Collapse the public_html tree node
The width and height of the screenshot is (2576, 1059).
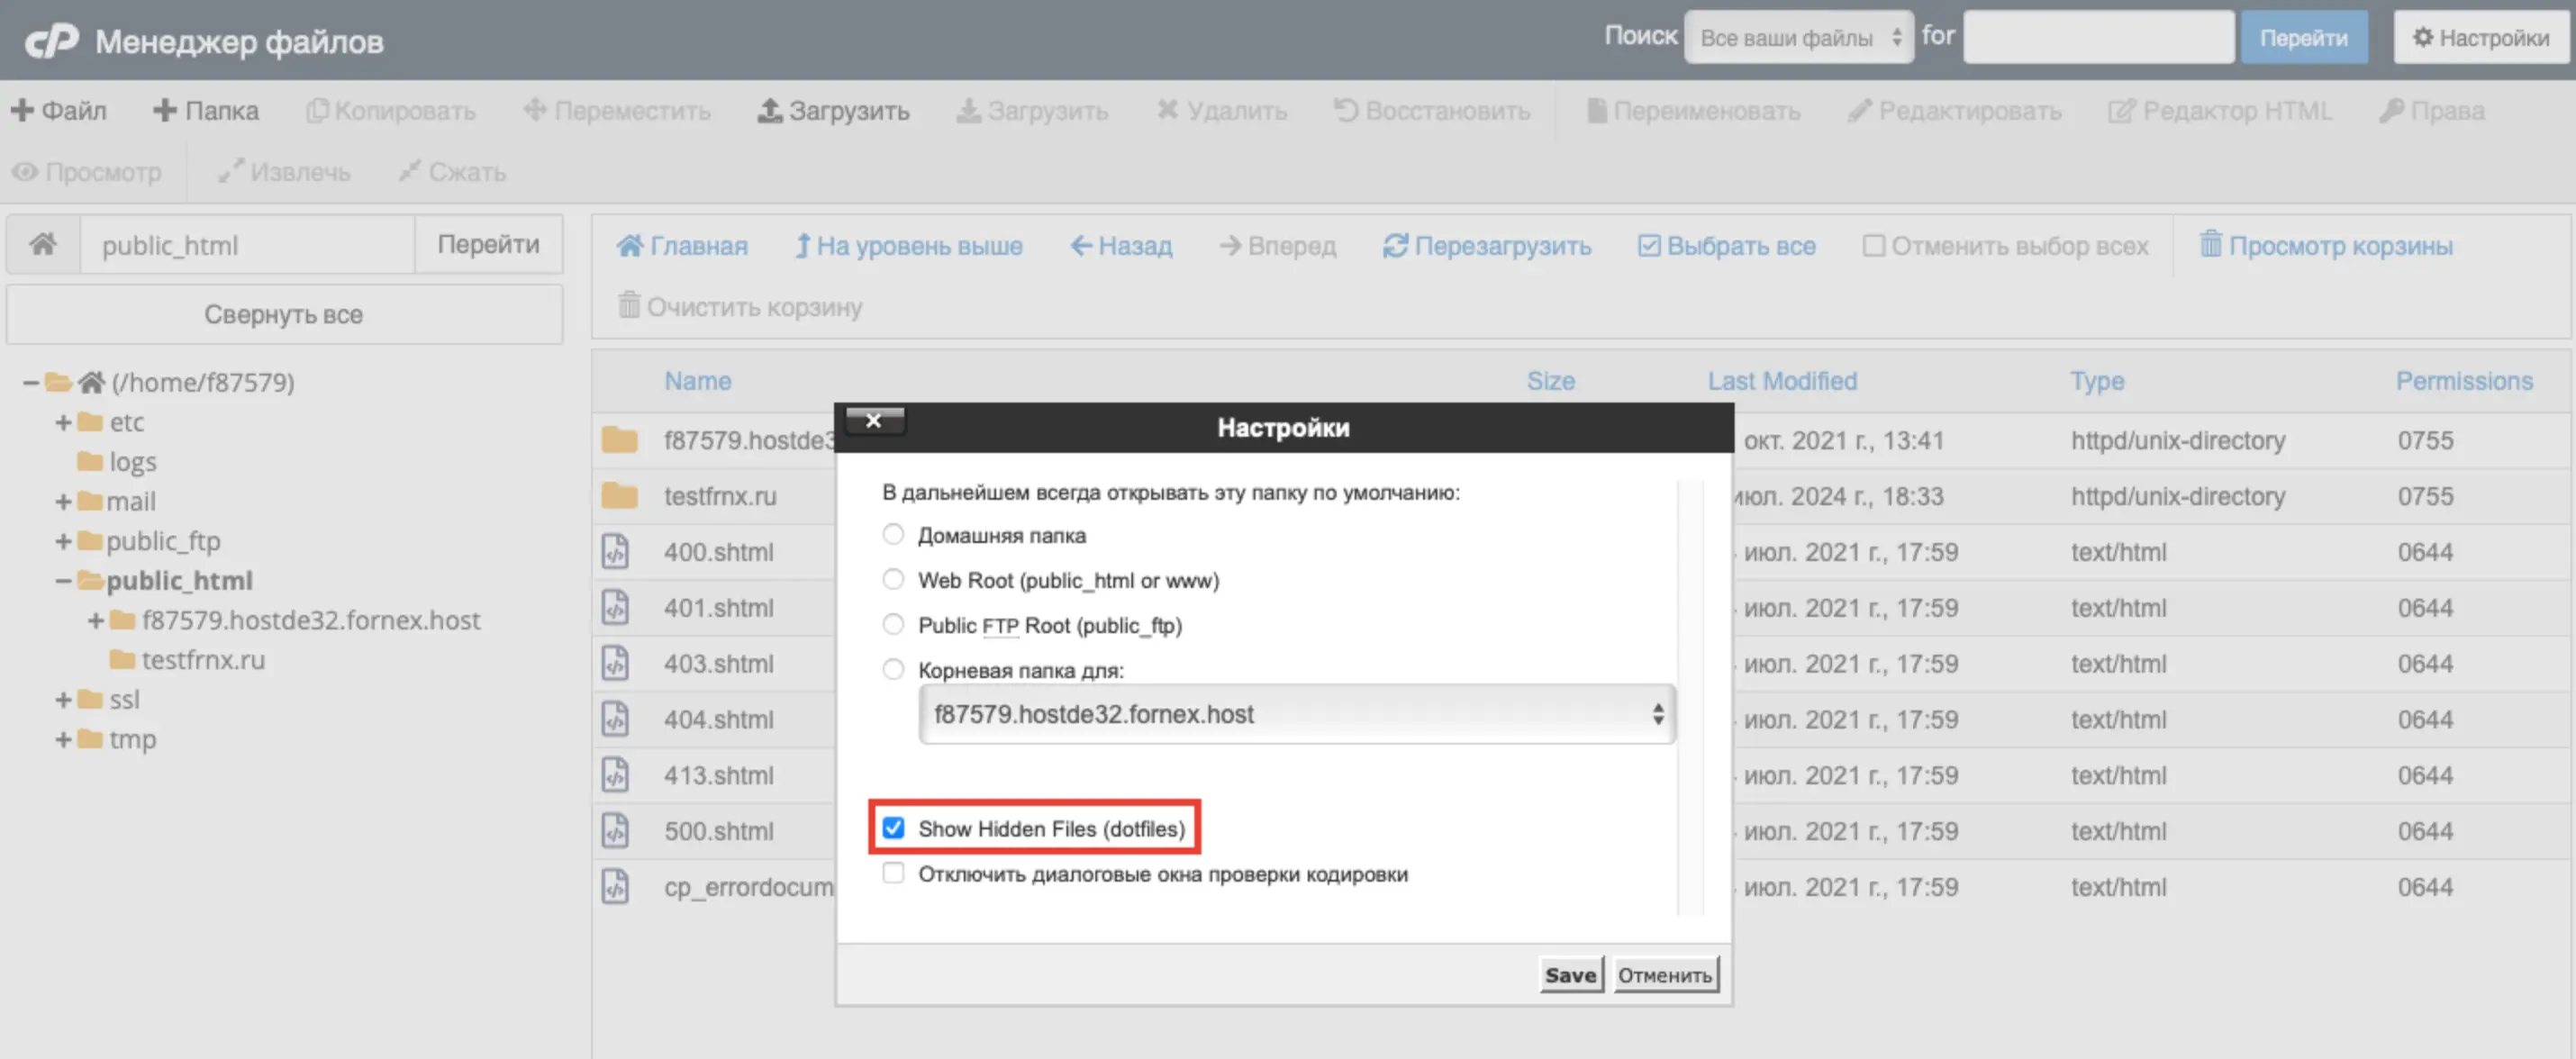[x=63, y=580]
